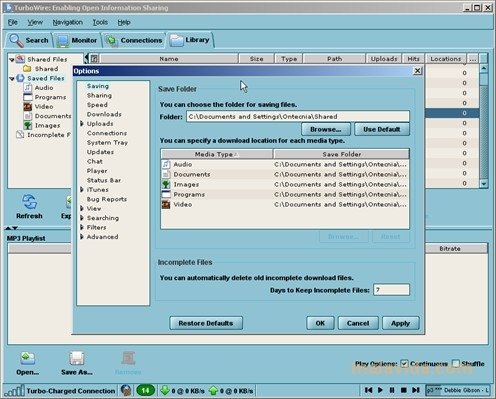Click the Images media type icon in table
The height and width of the screenshot is (399, 496).
[166, 184]
